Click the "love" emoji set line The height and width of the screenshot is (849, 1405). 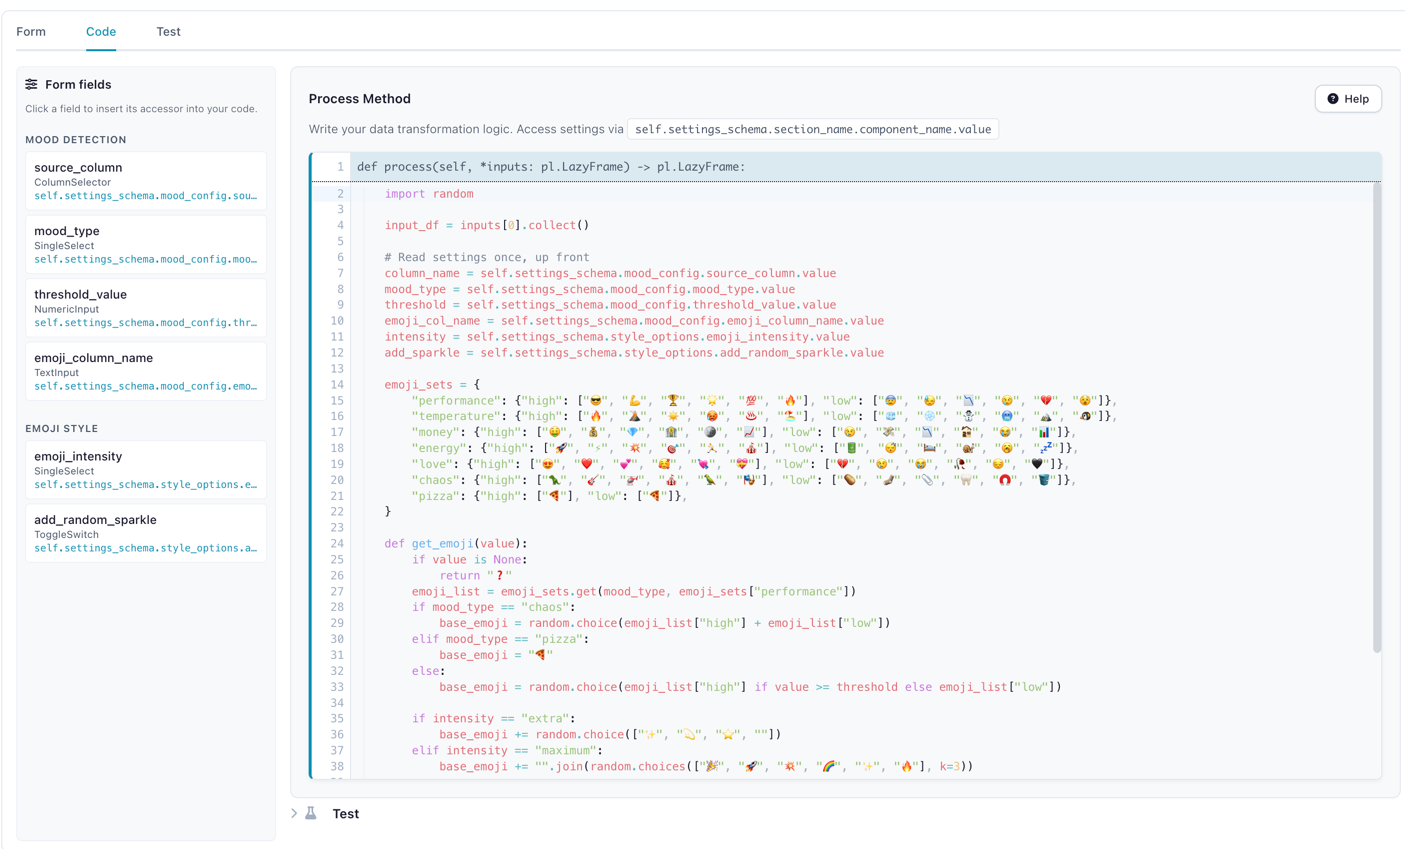(739, 464)
